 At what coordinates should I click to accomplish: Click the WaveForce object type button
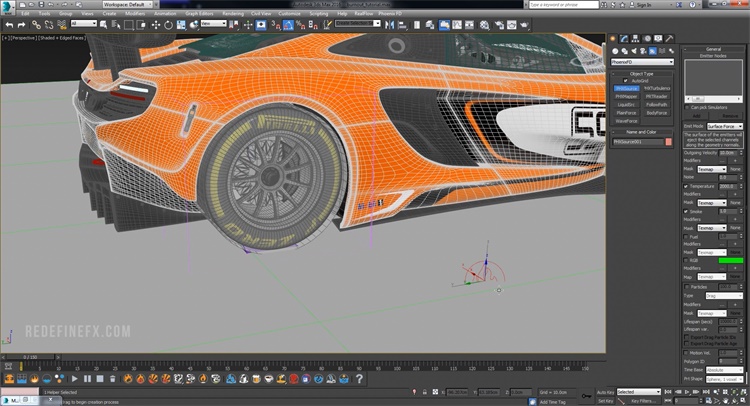(x=627, y=121)
